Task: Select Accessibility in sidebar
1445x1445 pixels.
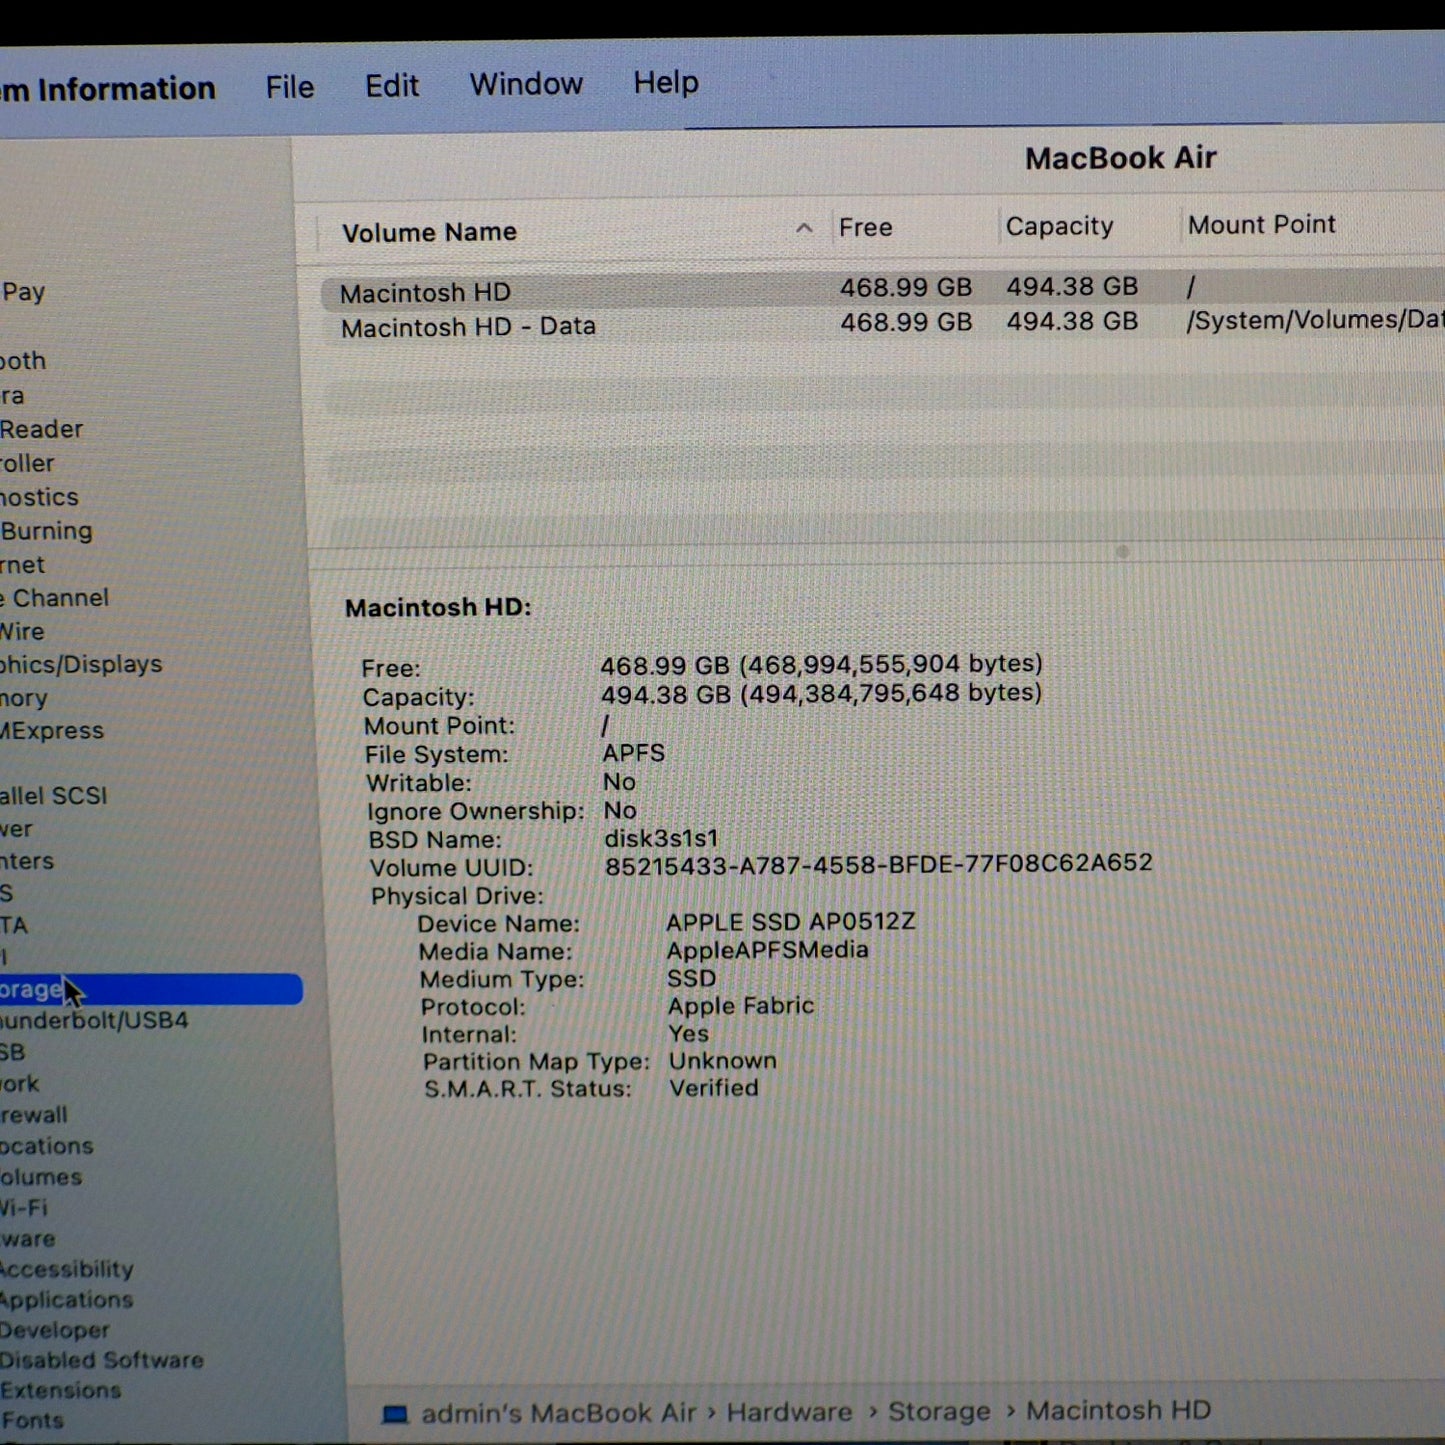Action: pyautogui.click(x=66, y=1269)
